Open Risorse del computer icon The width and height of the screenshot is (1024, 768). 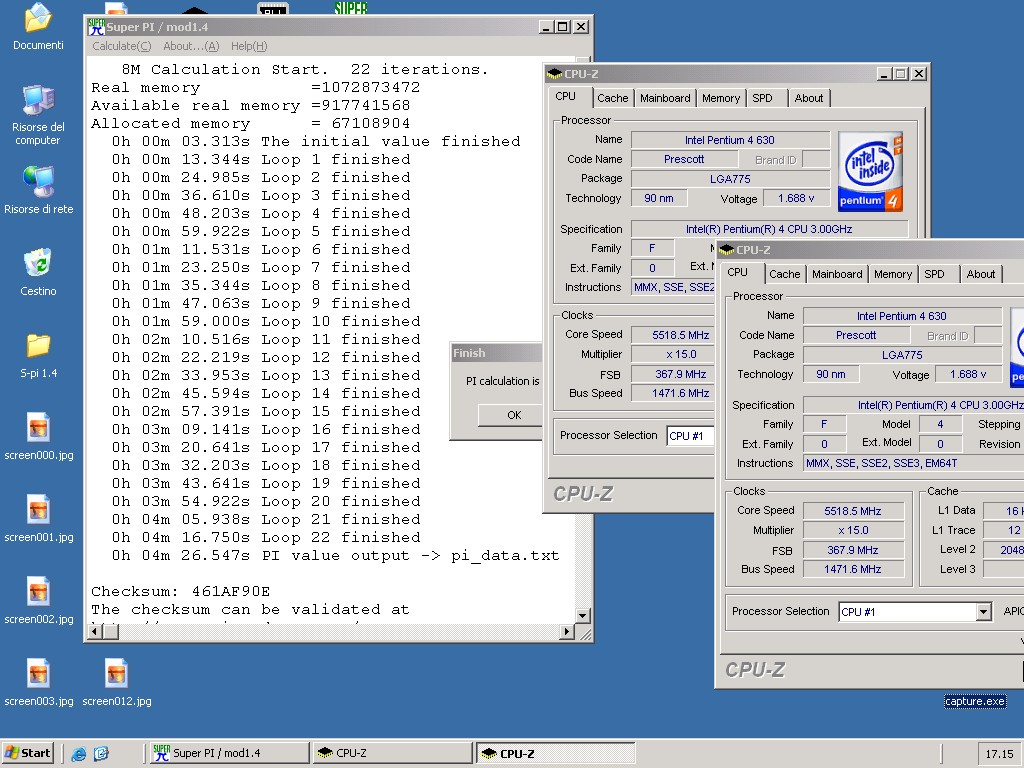point(38,115)
